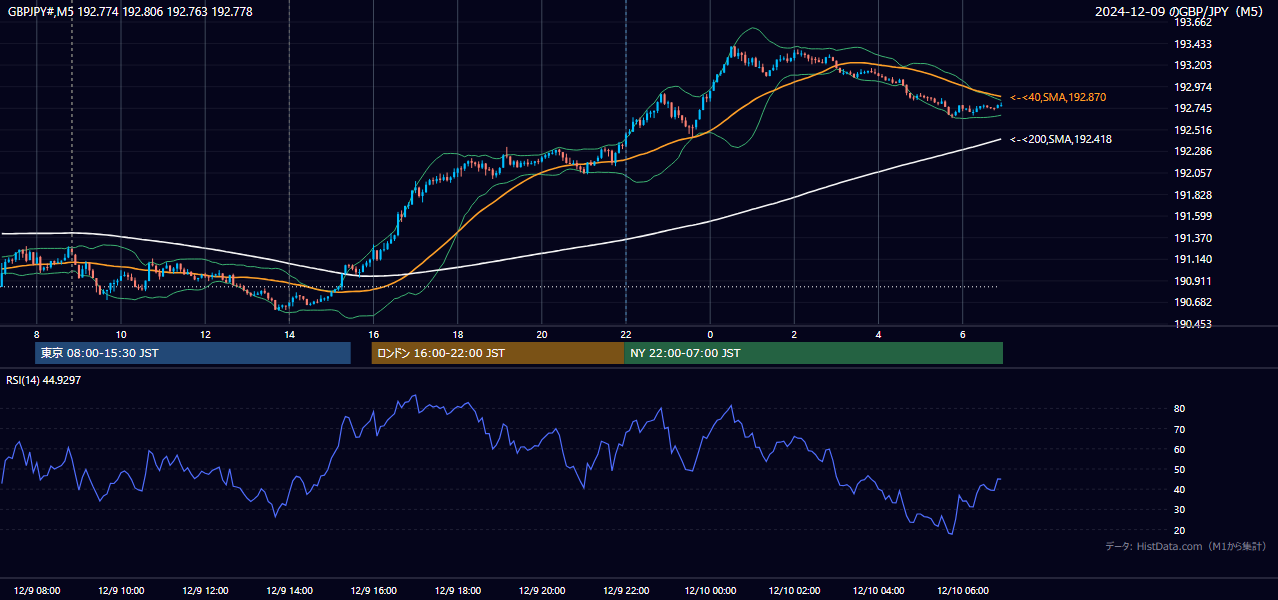1278x600 pixels.
Task: Click RSI scale level 60
Action: click(1179, 449)
